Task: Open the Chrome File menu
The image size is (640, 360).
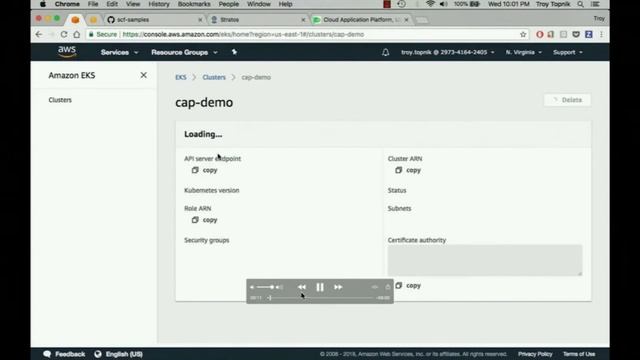Action: [x=93, y=4]
